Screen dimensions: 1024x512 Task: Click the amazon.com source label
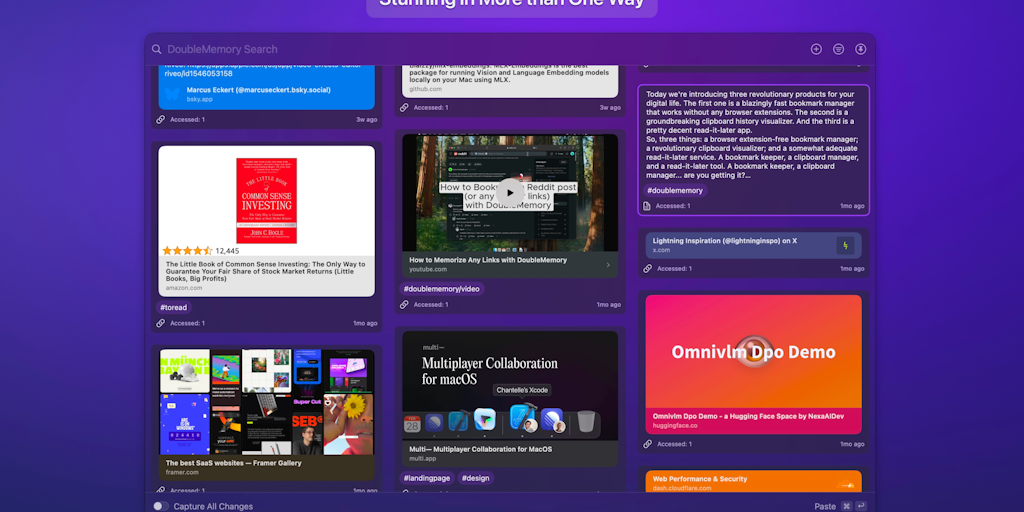coord(184,287)
